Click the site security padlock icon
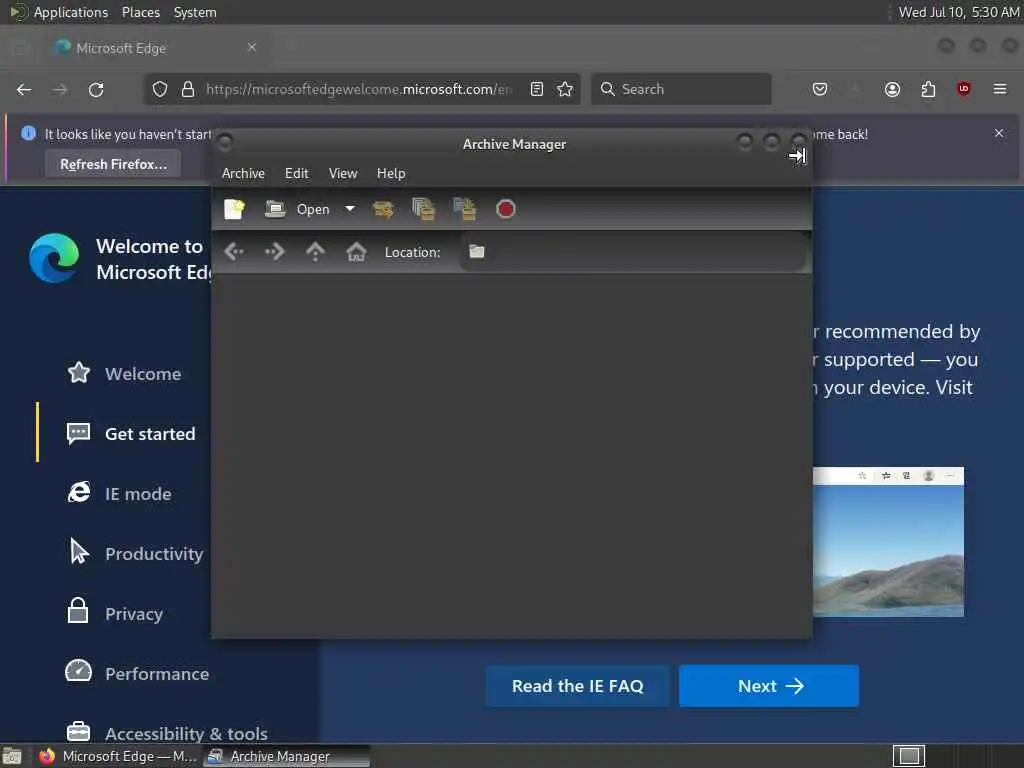The image size is (1024, 768). pyautogui.click(x=188, y=89)
